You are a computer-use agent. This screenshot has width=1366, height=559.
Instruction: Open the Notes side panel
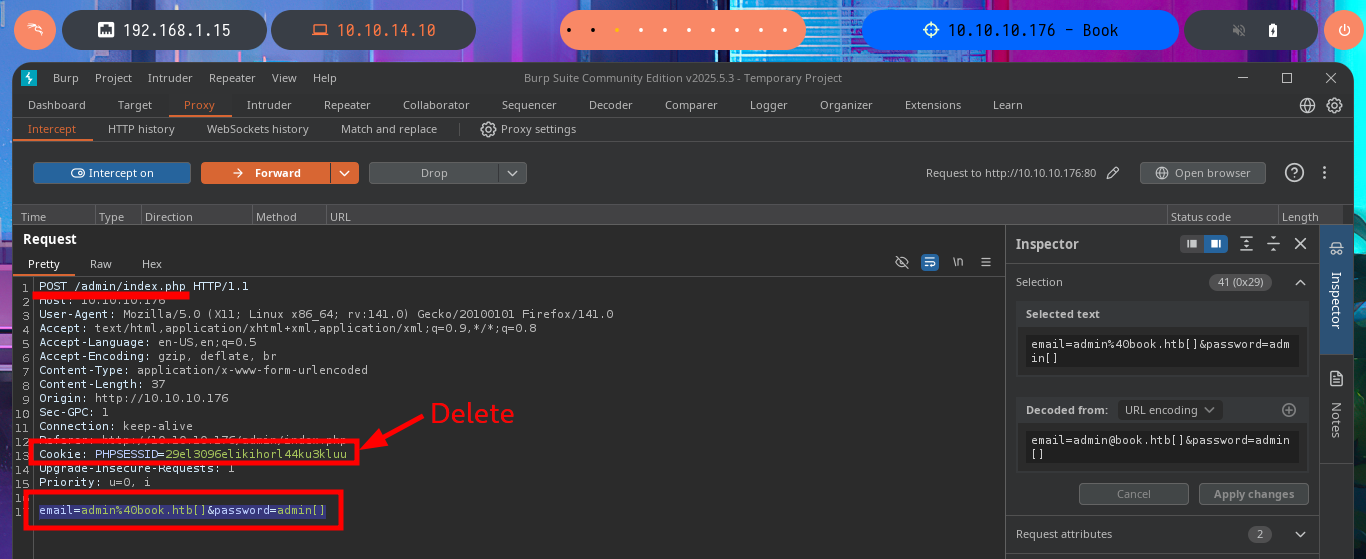[x=1335, y=405]
